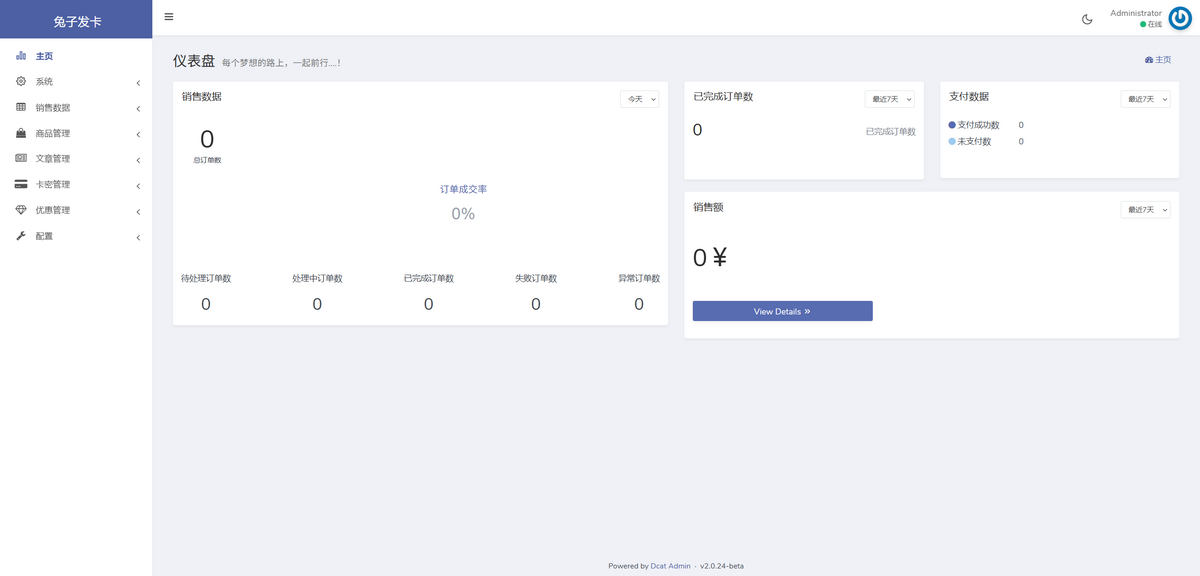This screenshot has height=576, width=1200.
Task: Open the 今天 dropdown in 销售数据 card
Action: pyautogui.click(x=639, y=99)
